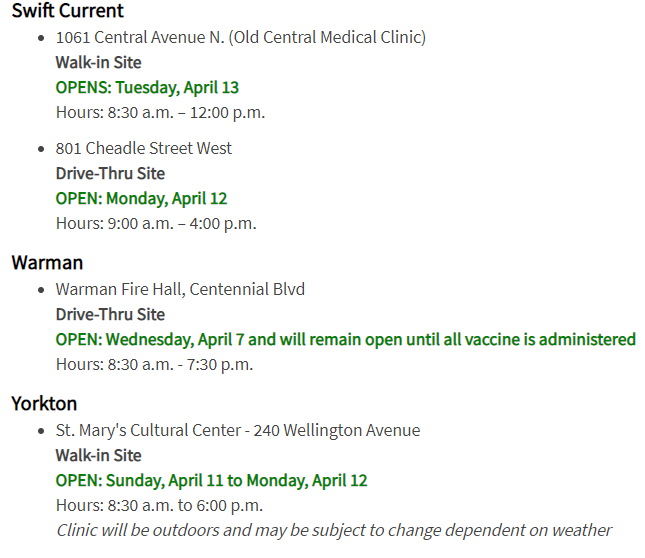
Task: Click the Warman heading
Action: (x=47, y=263)
